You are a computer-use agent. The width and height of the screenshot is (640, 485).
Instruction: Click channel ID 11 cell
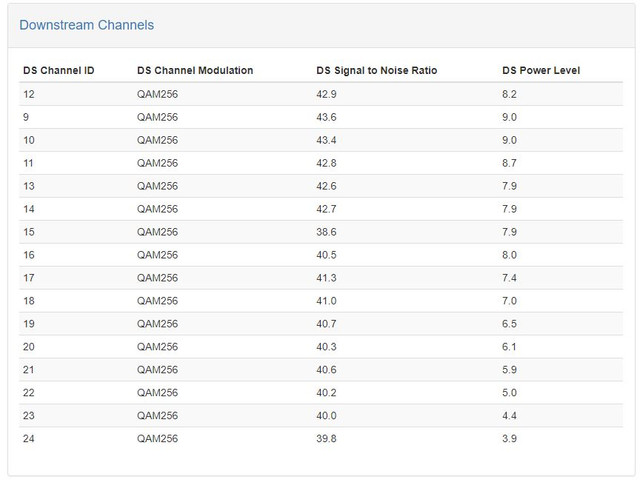[x=28, y=163]
